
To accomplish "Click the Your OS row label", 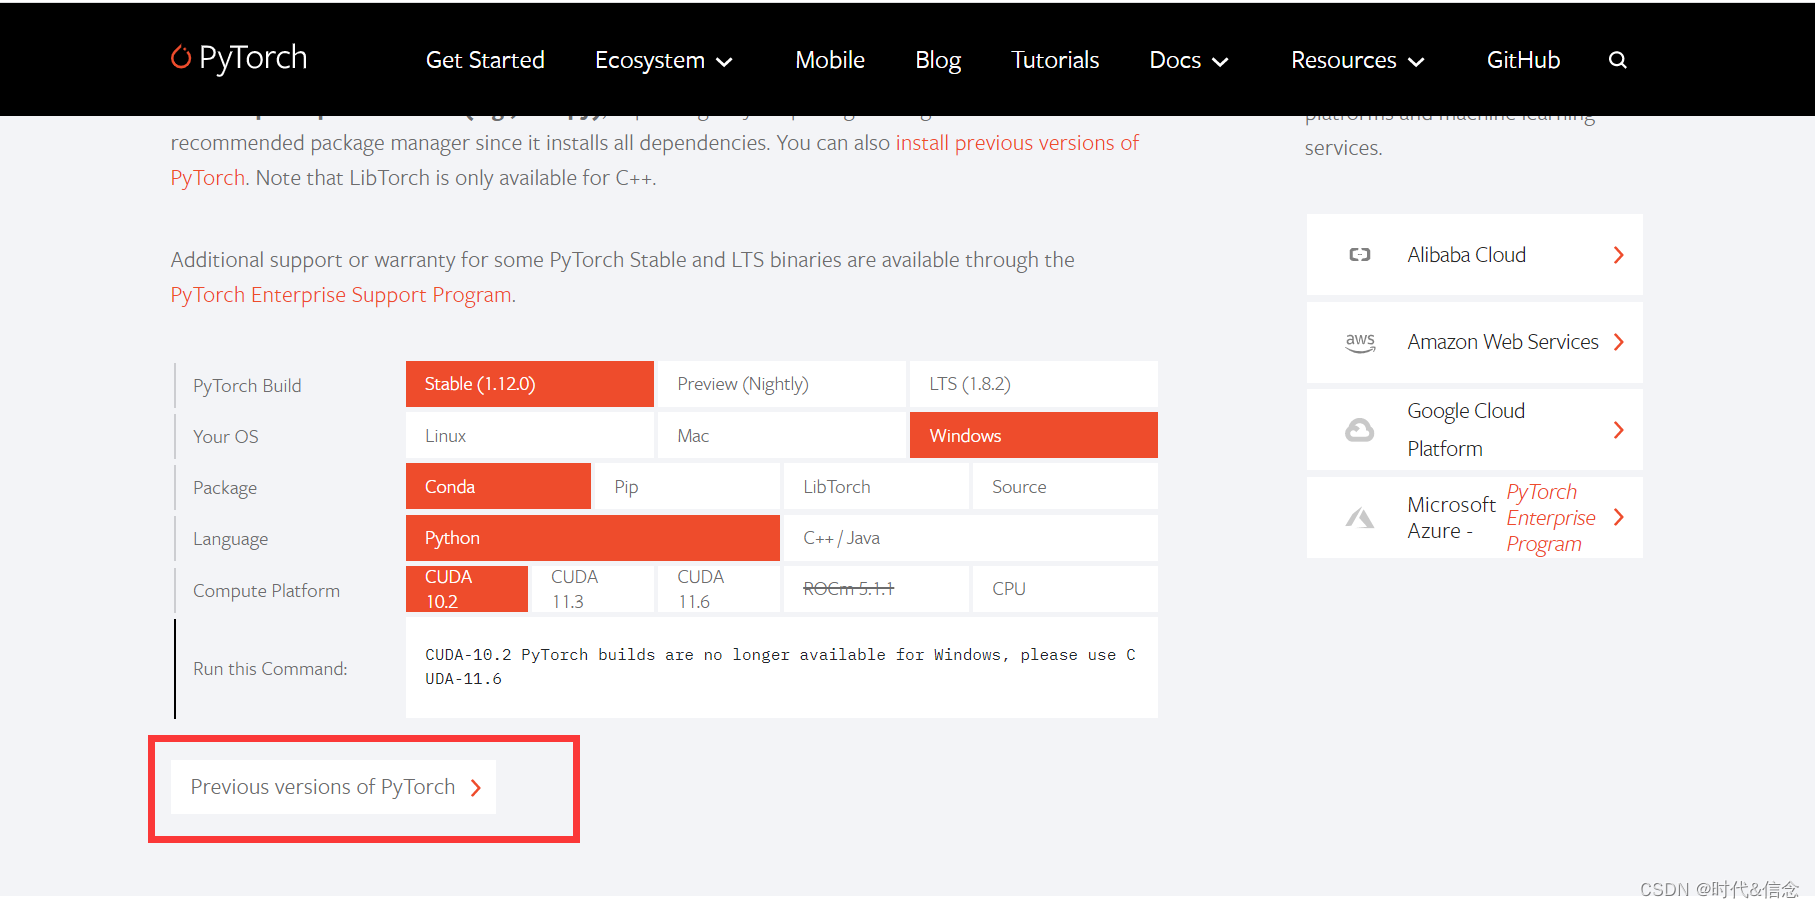I will 226,437.
